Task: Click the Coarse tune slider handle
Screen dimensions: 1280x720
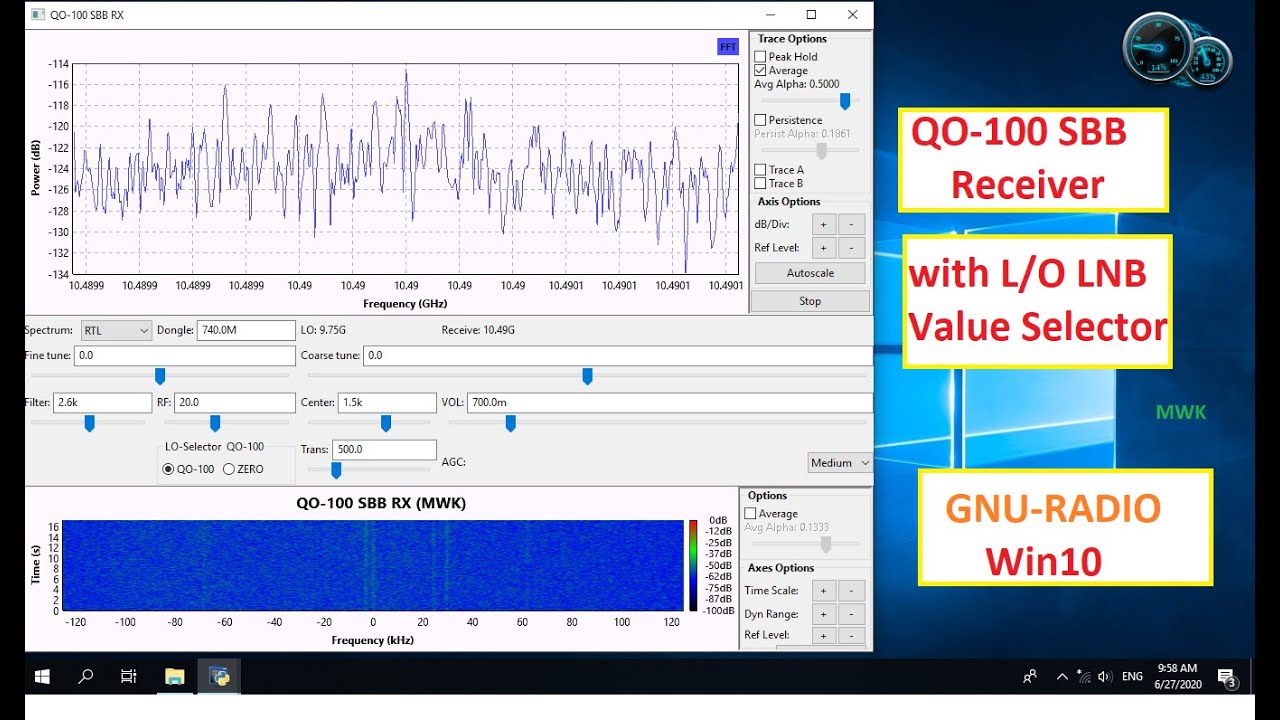Action: click(587, 376)
